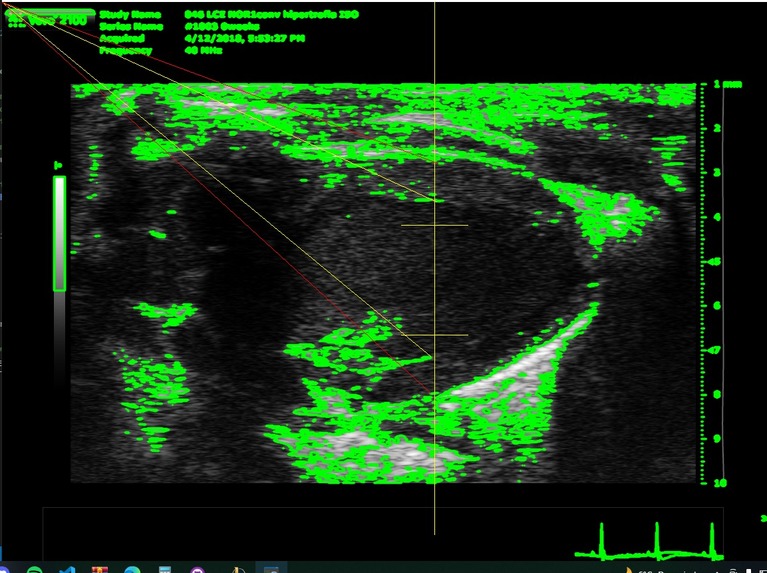Click the Vevo 2100 logo

pos(48,19)
